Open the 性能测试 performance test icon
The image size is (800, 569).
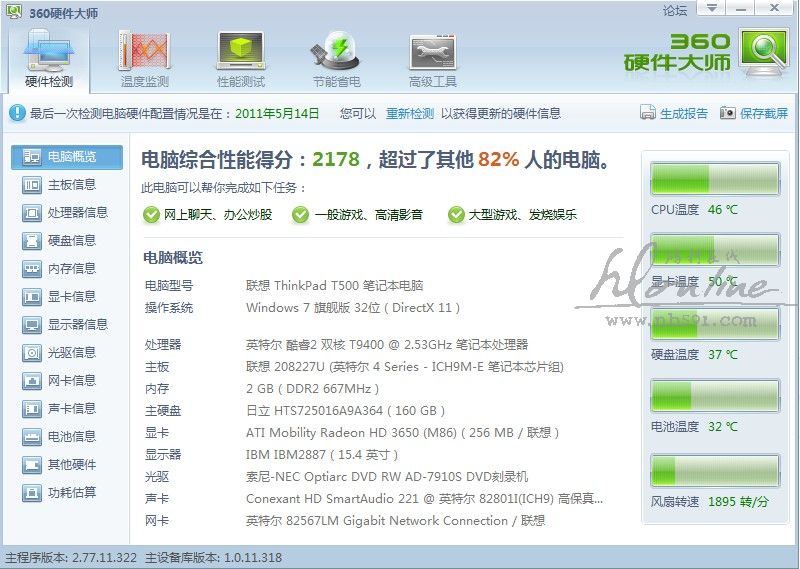(x=241, y=50)
